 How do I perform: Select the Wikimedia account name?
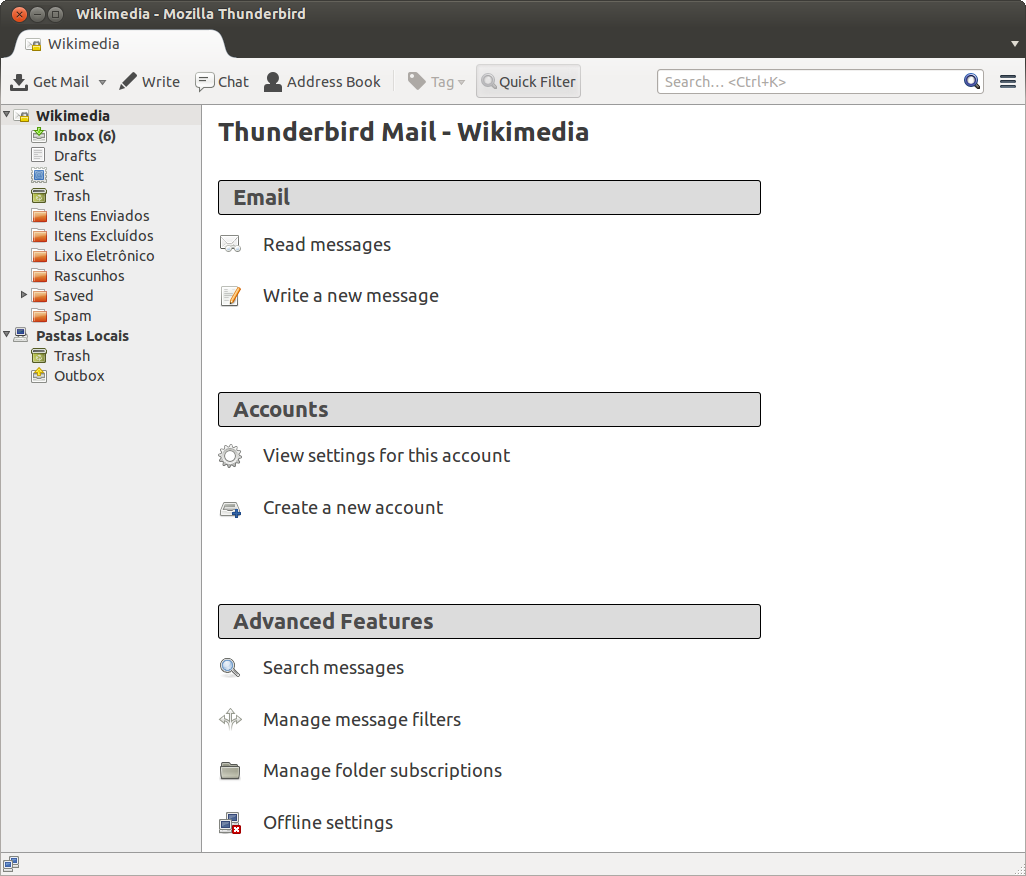[x=73, y=116]
